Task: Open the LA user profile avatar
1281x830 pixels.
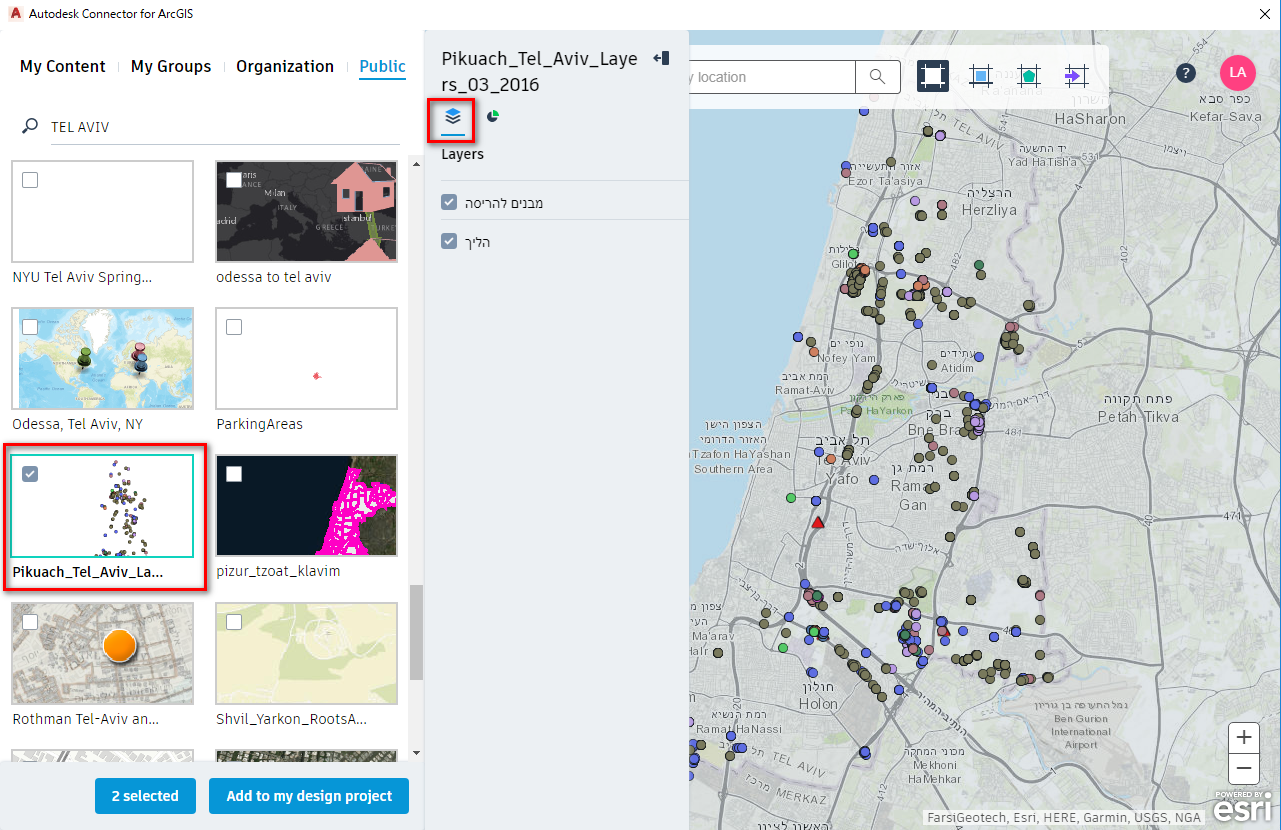Action: (1238, 73)
